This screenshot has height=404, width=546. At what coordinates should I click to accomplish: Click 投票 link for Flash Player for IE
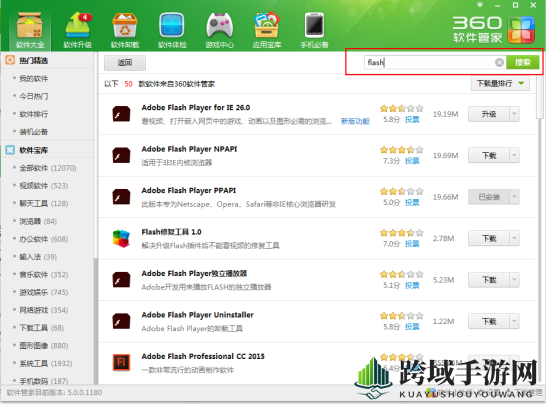tap(412, 119)
